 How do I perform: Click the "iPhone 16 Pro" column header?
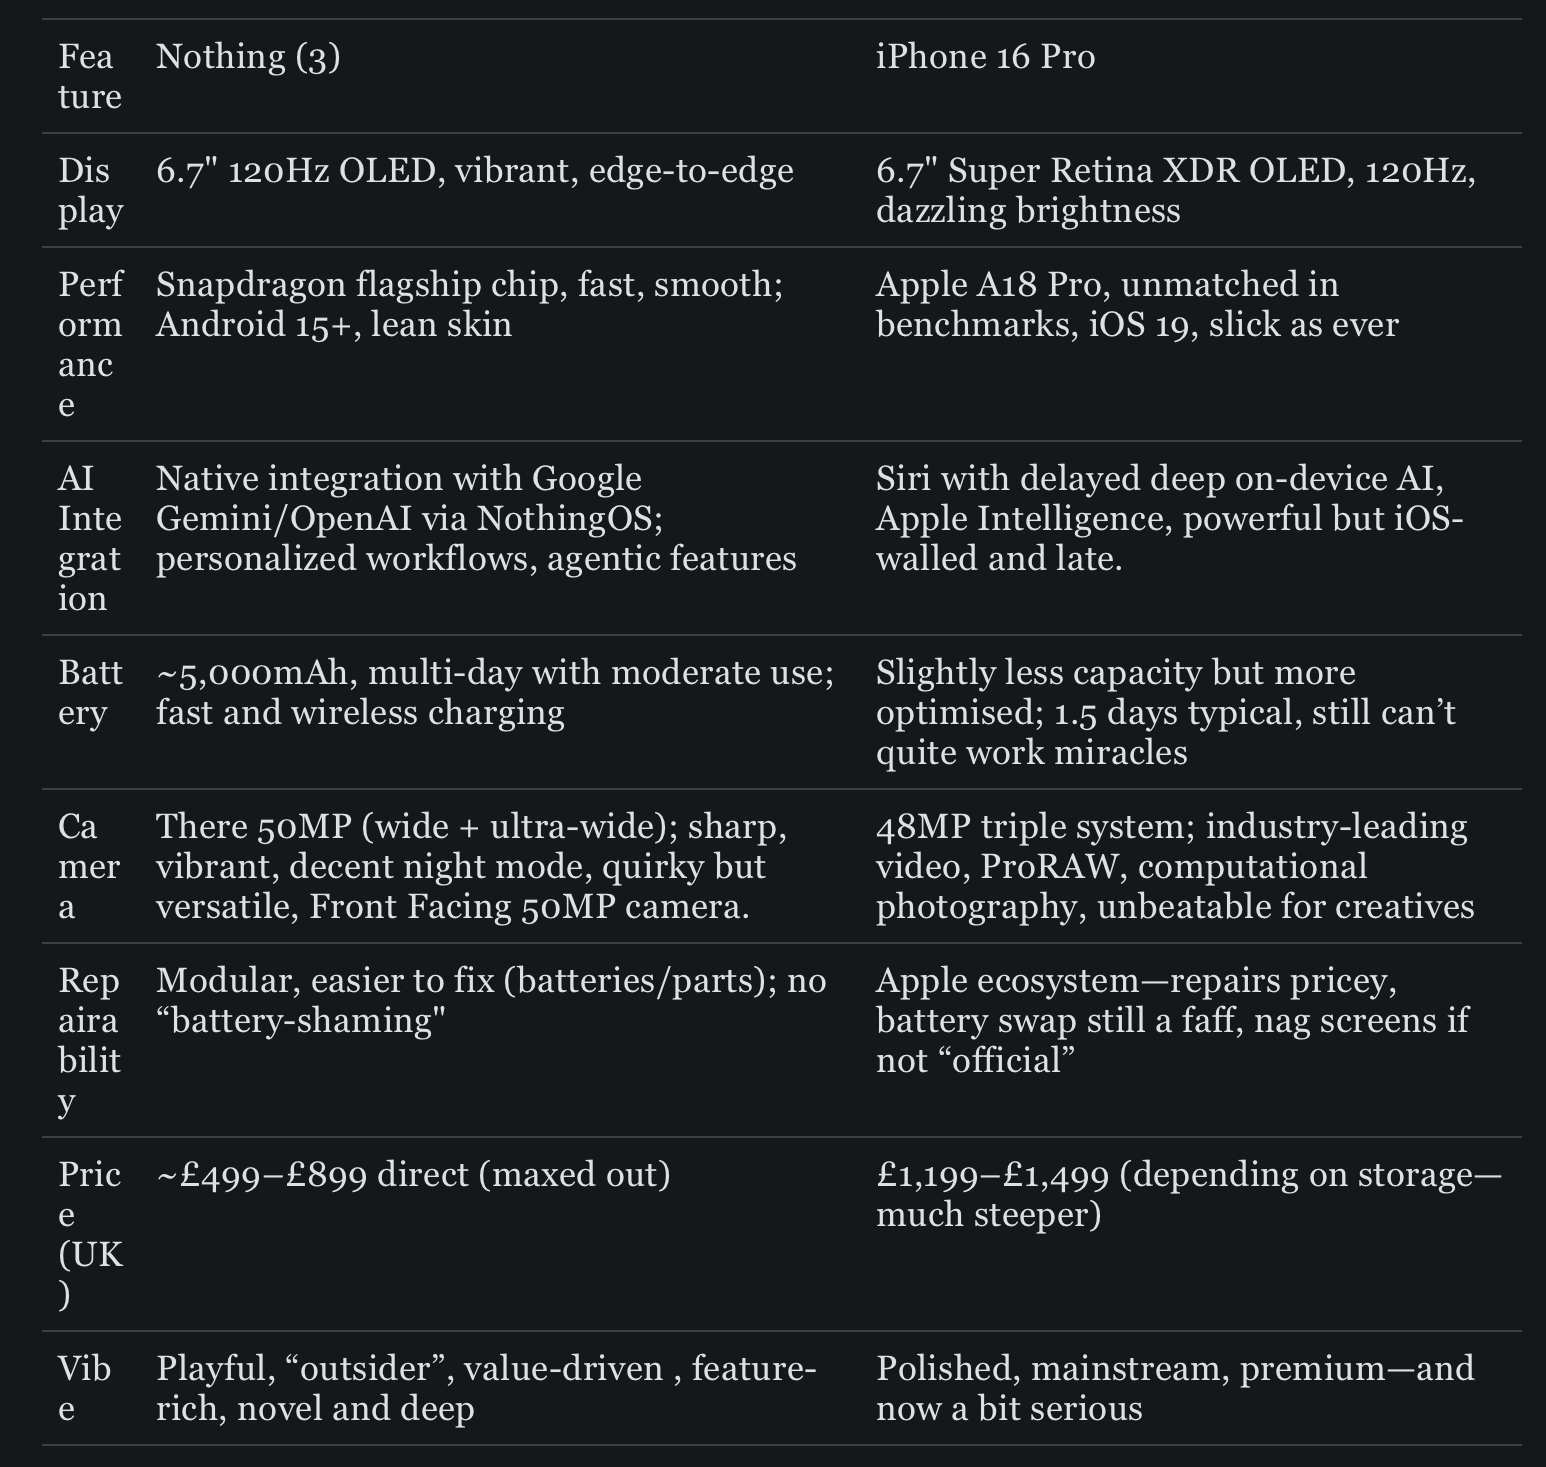point(985,57)
